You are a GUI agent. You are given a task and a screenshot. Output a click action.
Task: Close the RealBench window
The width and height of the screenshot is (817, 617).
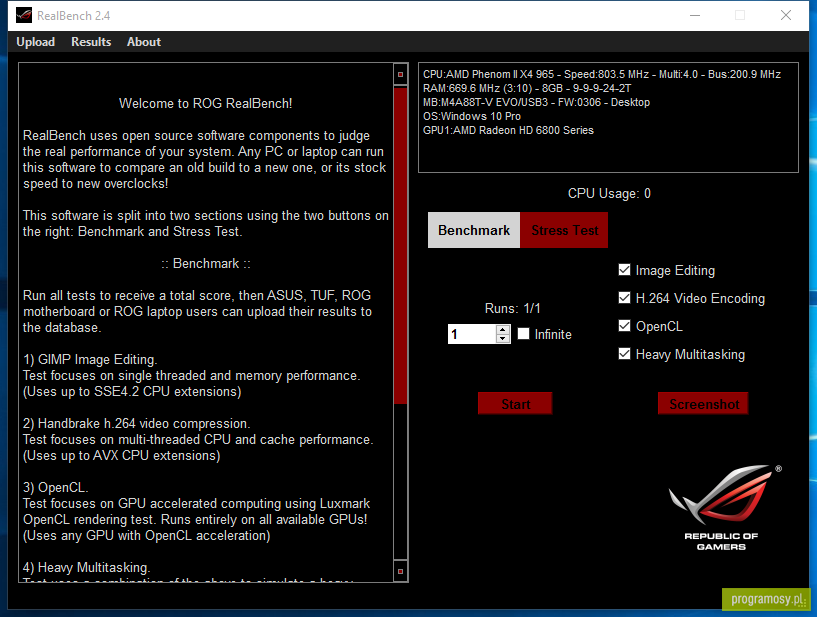(786, 15)
